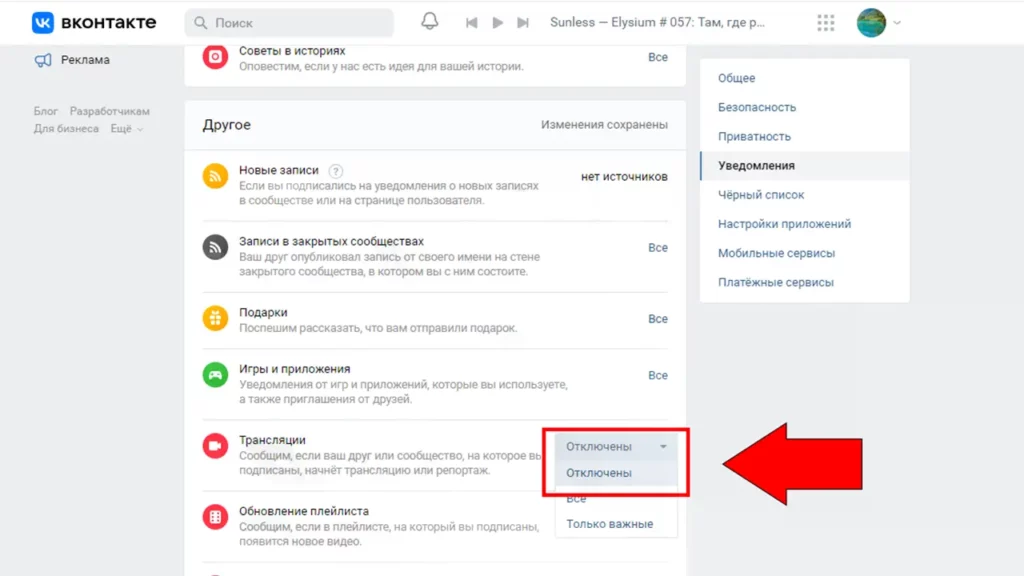Select Только важные in dropdown list
Image resolution: width=1024 pixels, height=576 pixels.
(609, 524)
